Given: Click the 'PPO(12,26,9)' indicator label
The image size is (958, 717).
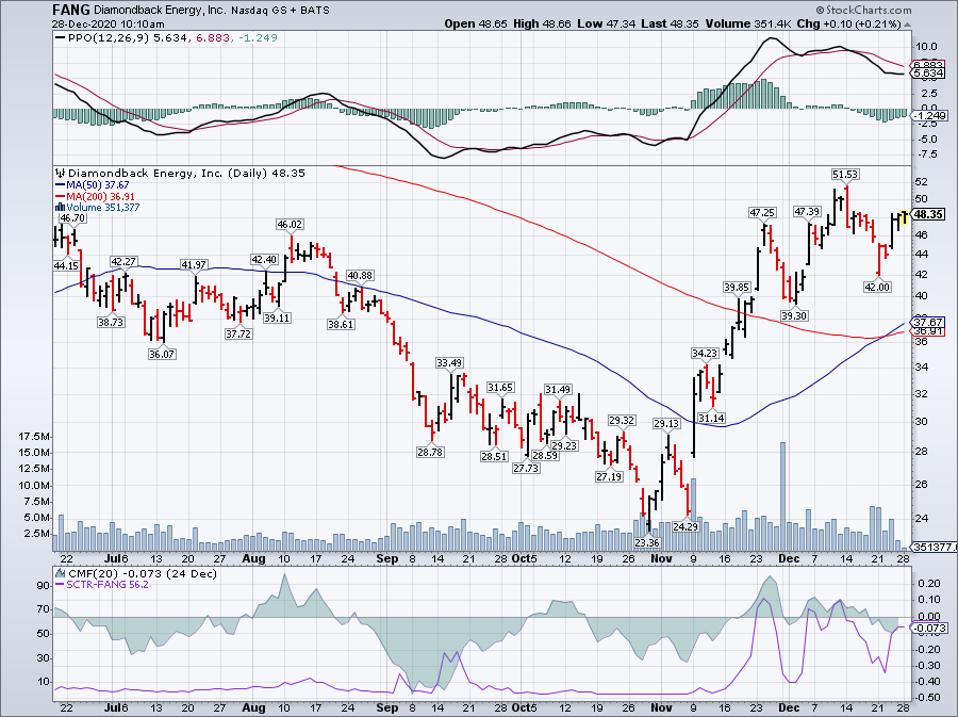Looking at the screenshot, I should tap(109, 38).
